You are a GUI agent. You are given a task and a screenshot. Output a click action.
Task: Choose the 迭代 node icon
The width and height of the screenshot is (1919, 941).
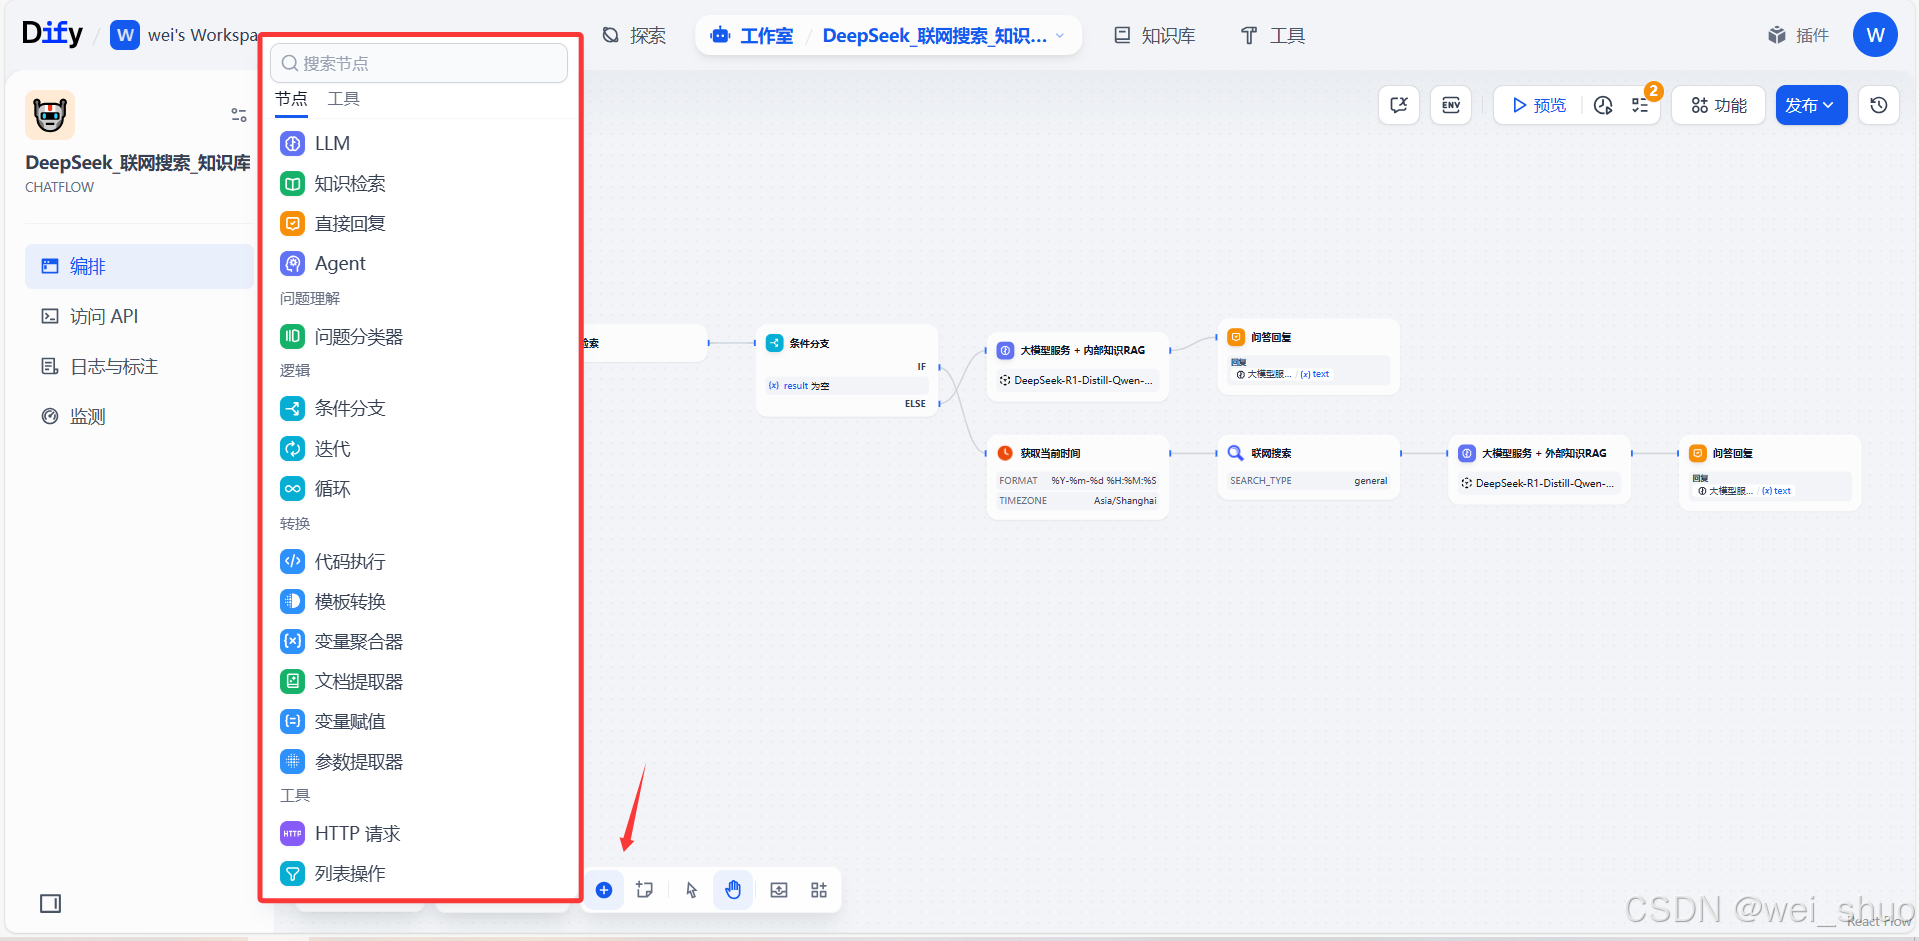click(292, 448)
